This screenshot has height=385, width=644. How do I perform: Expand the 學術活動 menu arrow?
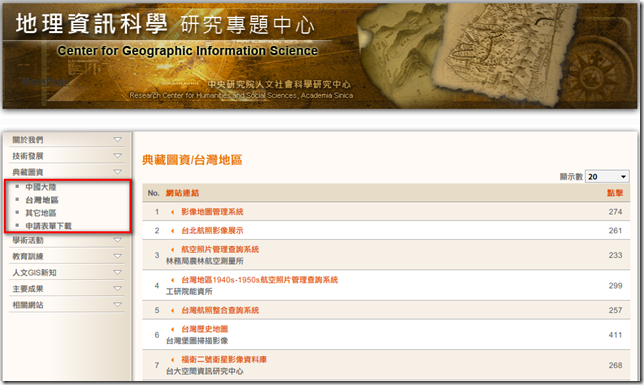tap(117, 240)
